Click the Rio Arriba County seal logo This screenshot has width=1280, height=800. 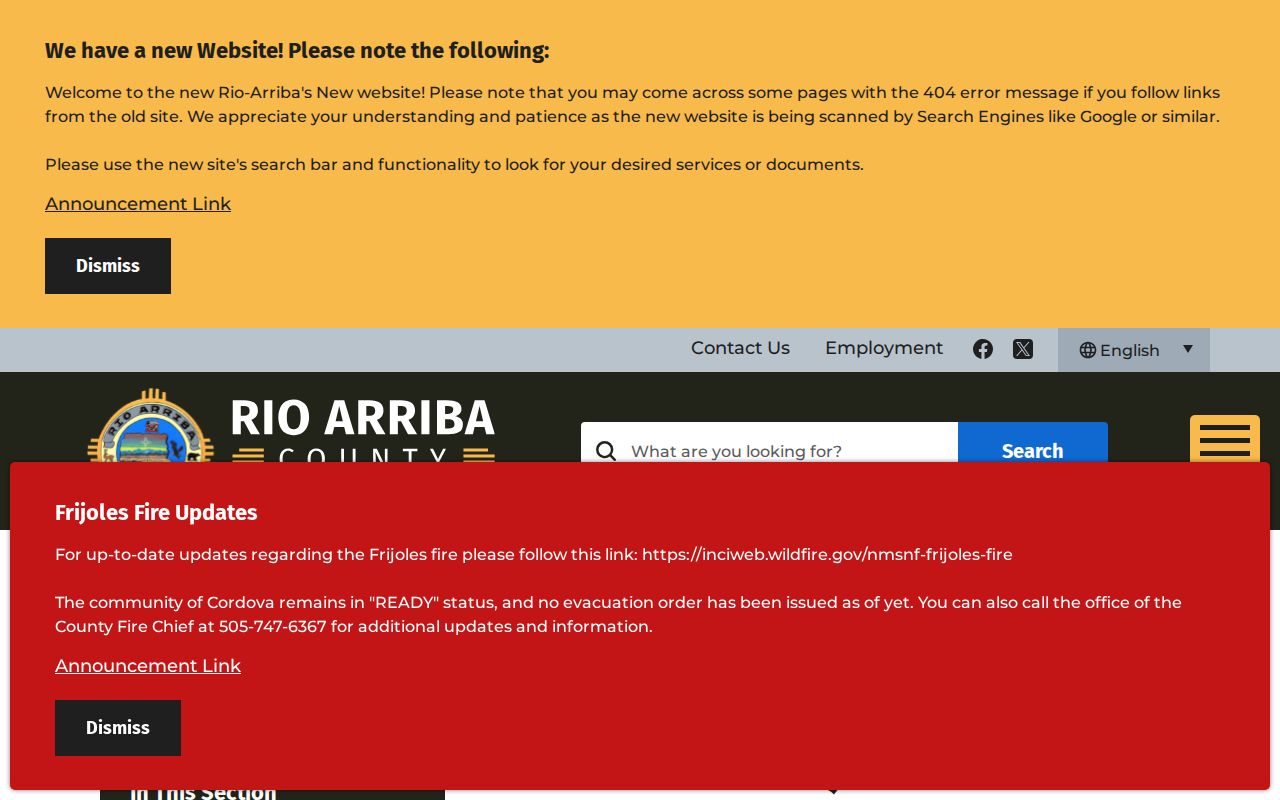point(150,427)
